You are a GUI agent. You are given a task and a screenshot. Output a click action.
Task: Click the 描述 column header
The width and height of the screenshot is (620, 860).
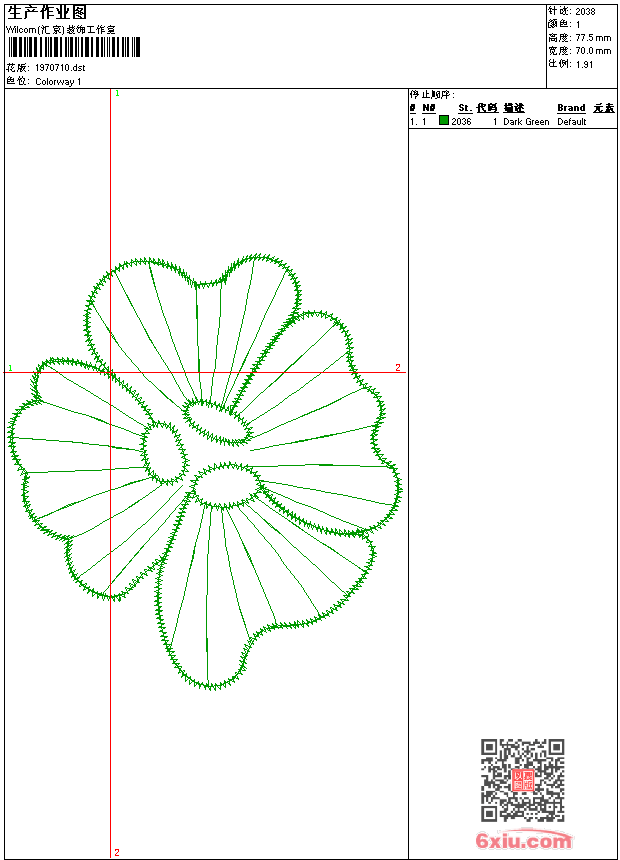pos(513,108)
